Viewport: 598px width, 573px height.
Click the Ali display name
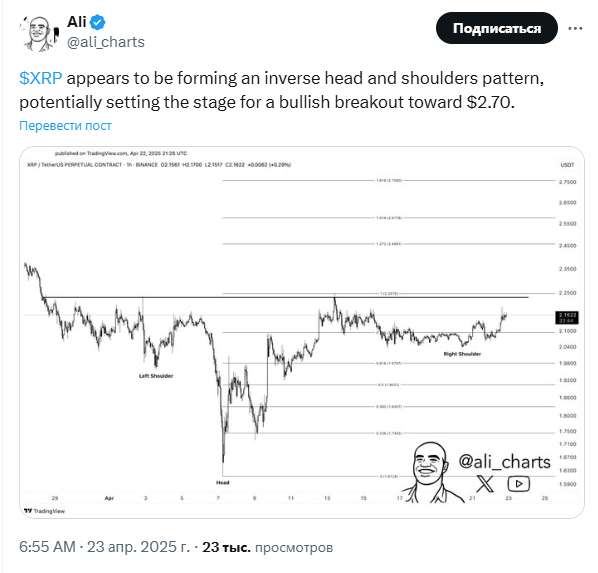coord(77,22)
